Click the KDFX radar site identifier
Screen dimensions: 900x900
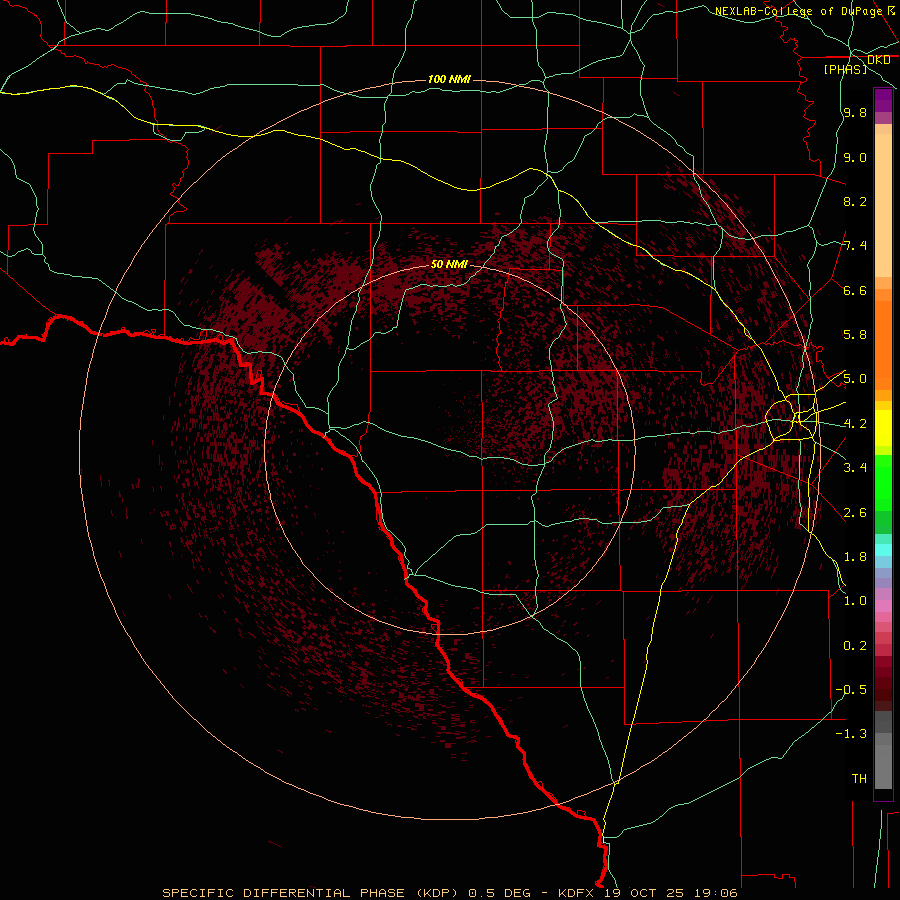pos(578,893)
